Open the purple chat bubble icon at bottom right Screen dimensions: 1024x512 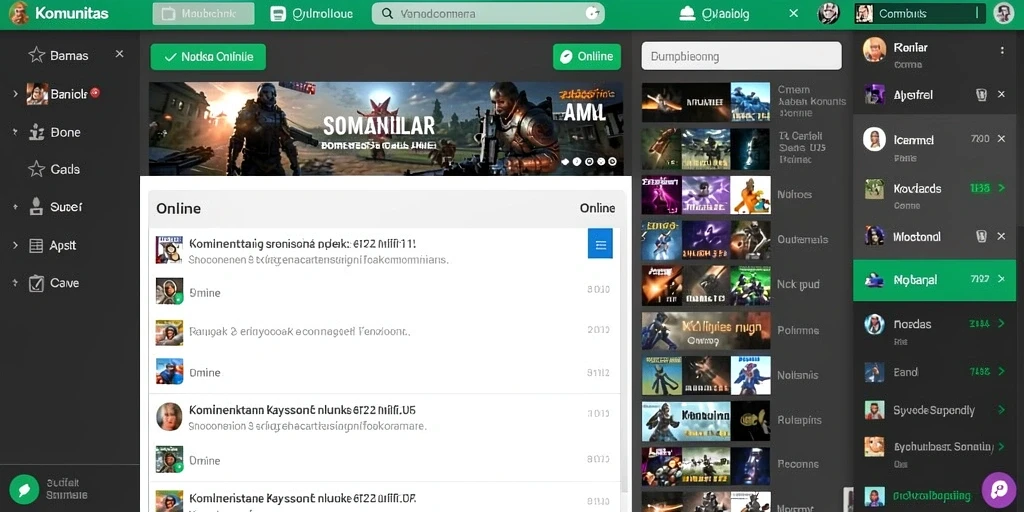point(999,490)
